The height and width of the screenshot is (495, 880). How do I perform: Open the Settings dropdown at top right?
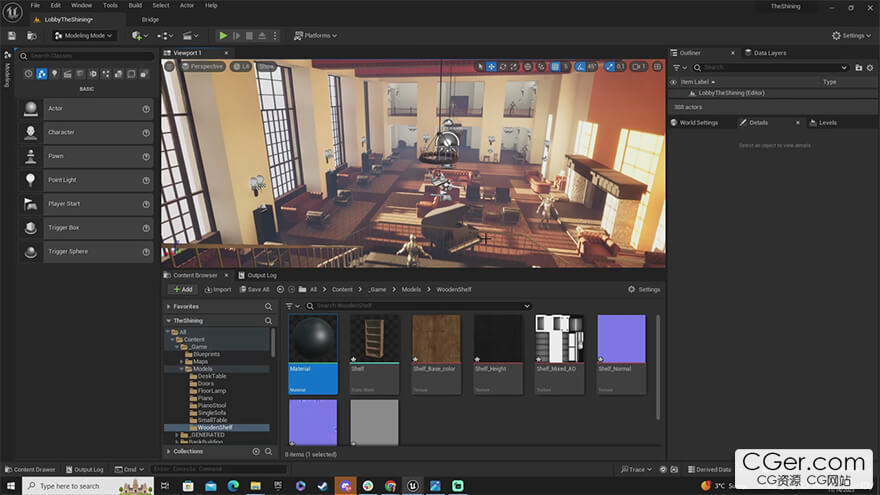tap(851, 35)
